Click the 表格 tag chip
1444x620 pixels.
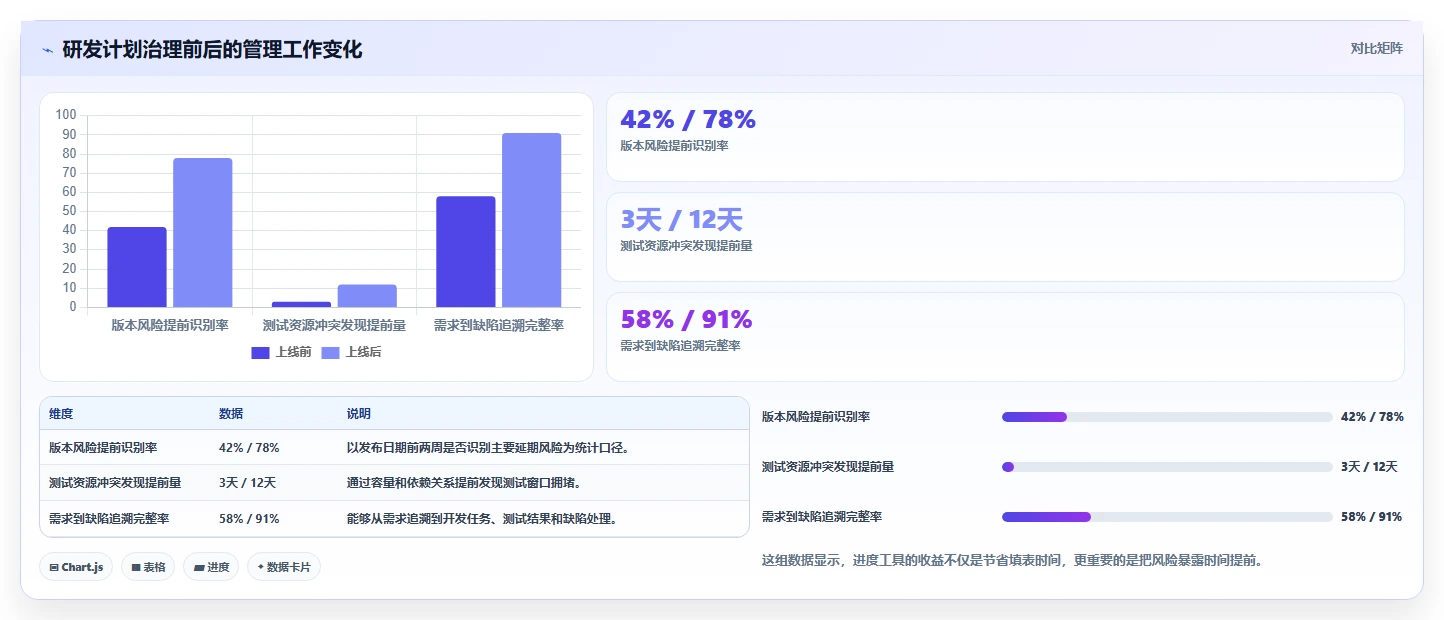click(148, 567)
